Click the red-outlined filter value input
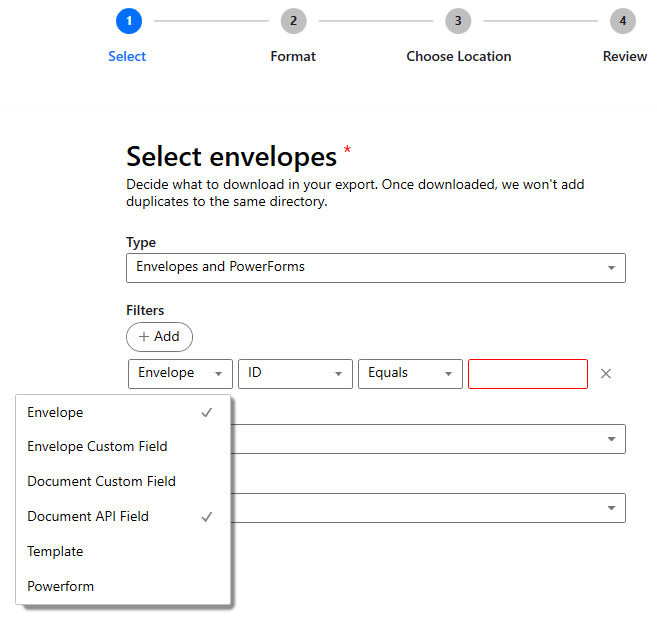Screen dimensions: 657x619 point(528,374)
